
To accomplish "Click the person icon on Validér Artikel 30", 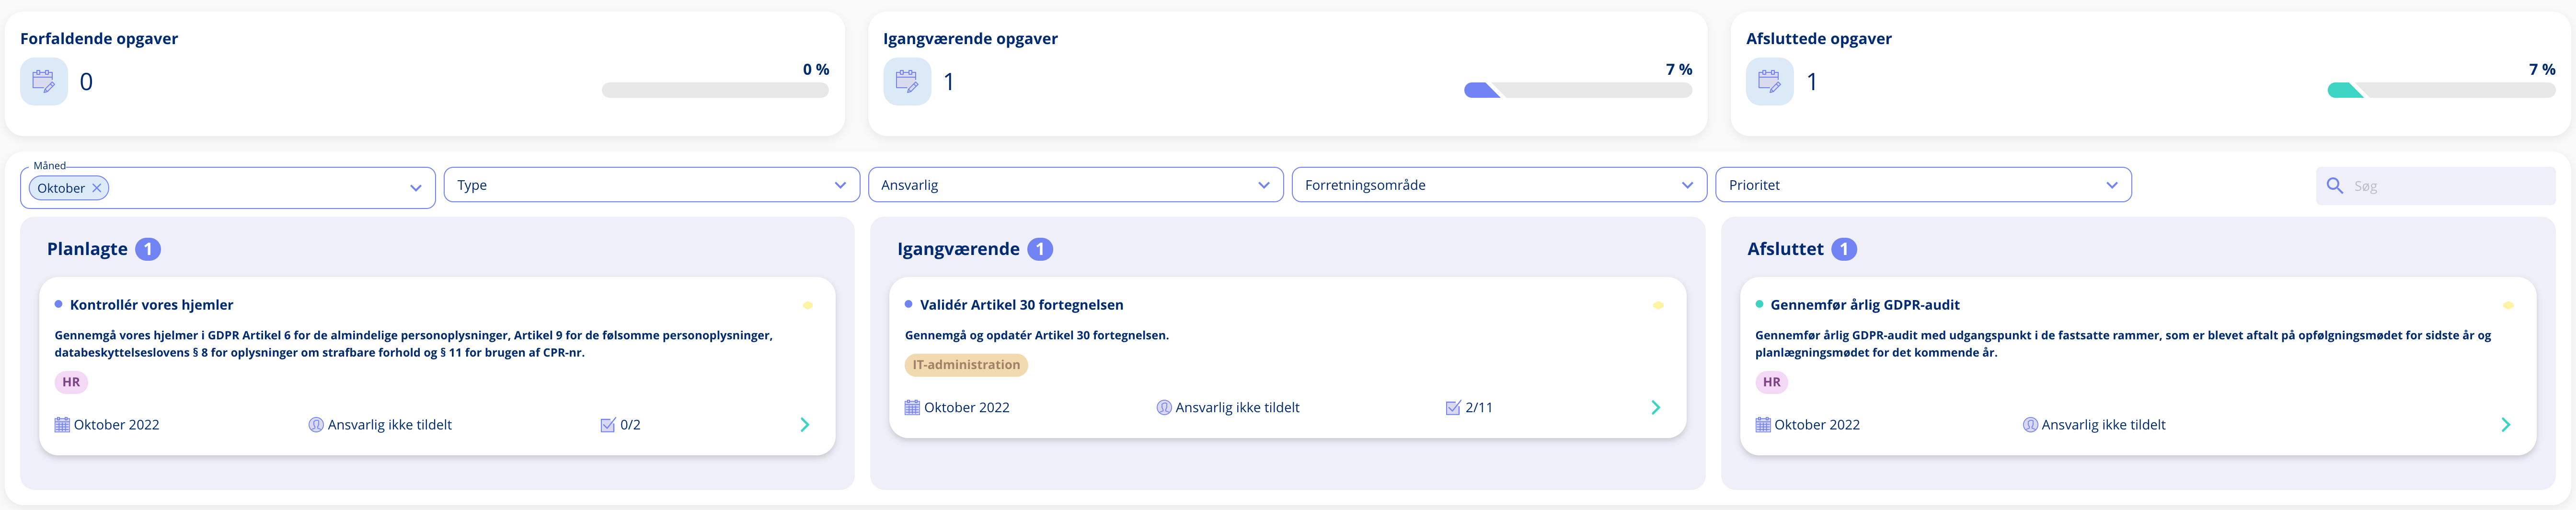I will click(1164, 408).
